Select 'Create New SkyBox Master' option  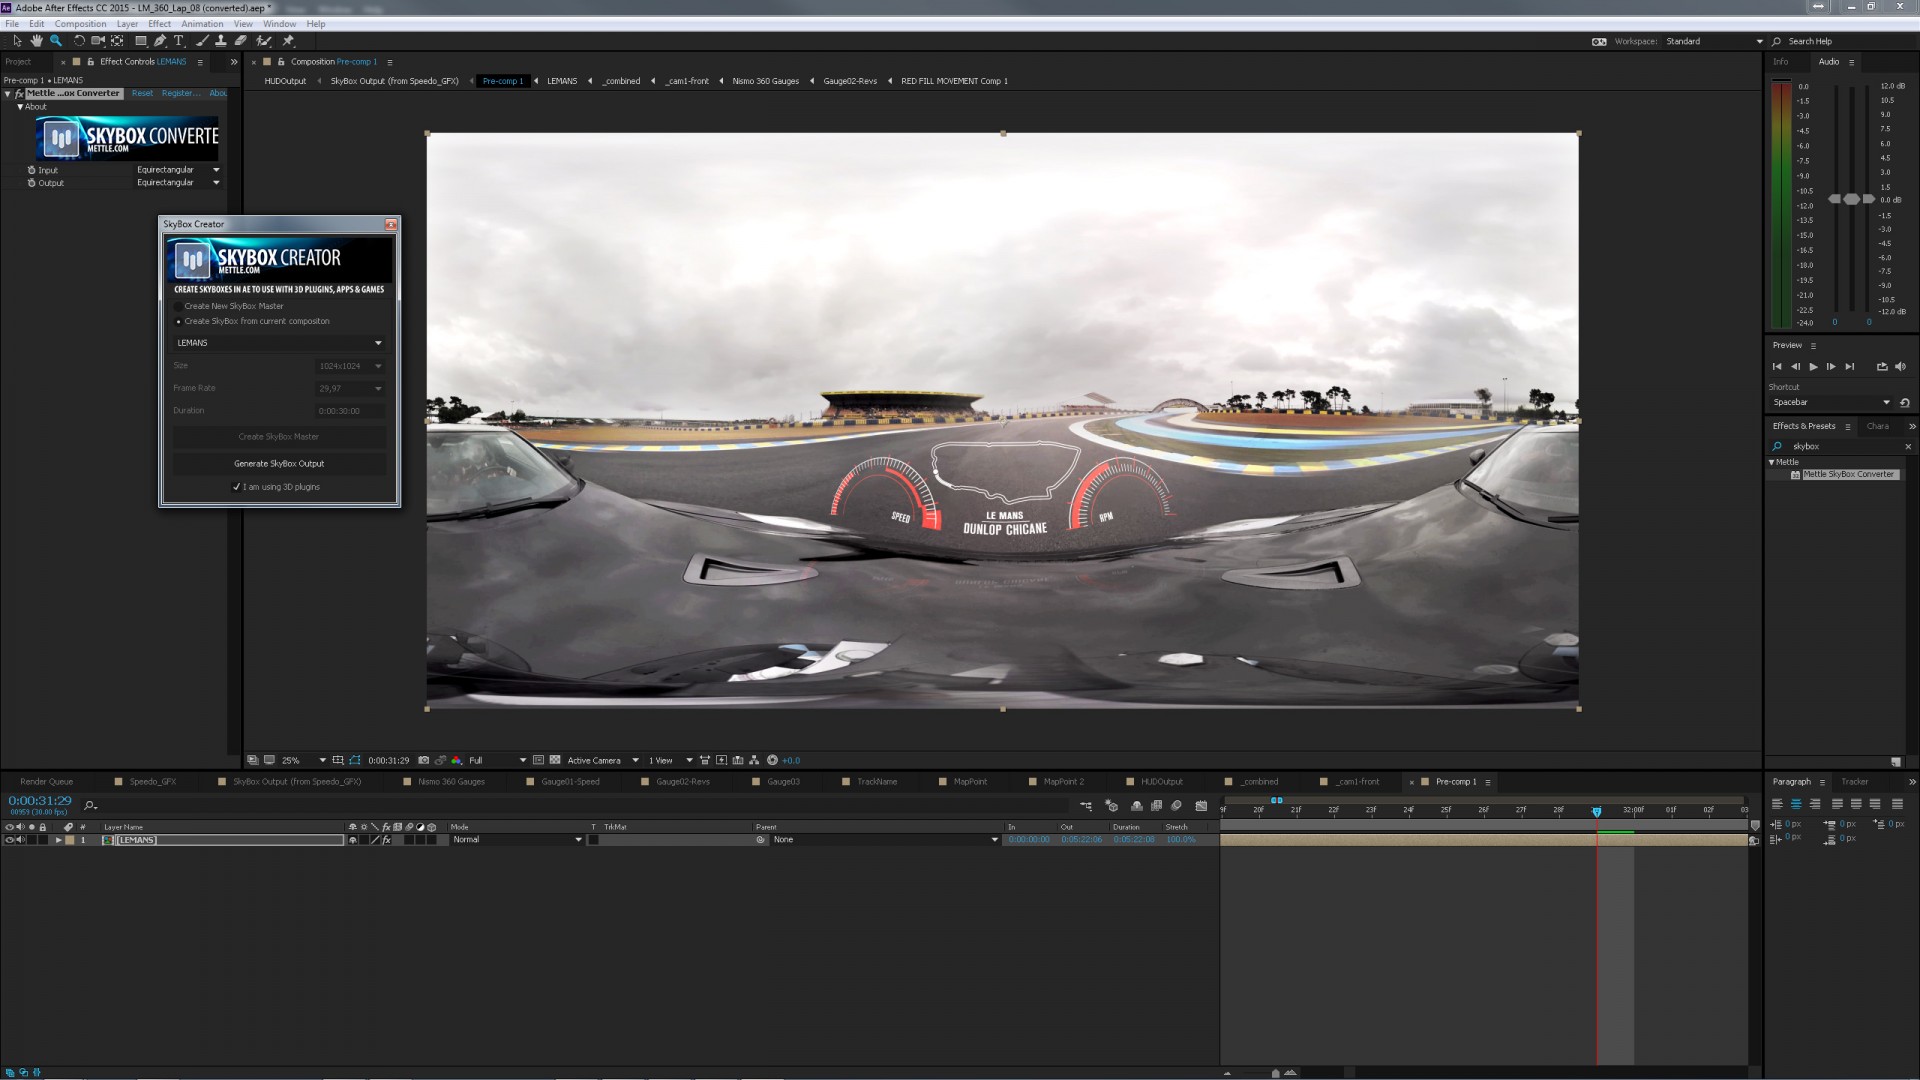pos(179,306)
